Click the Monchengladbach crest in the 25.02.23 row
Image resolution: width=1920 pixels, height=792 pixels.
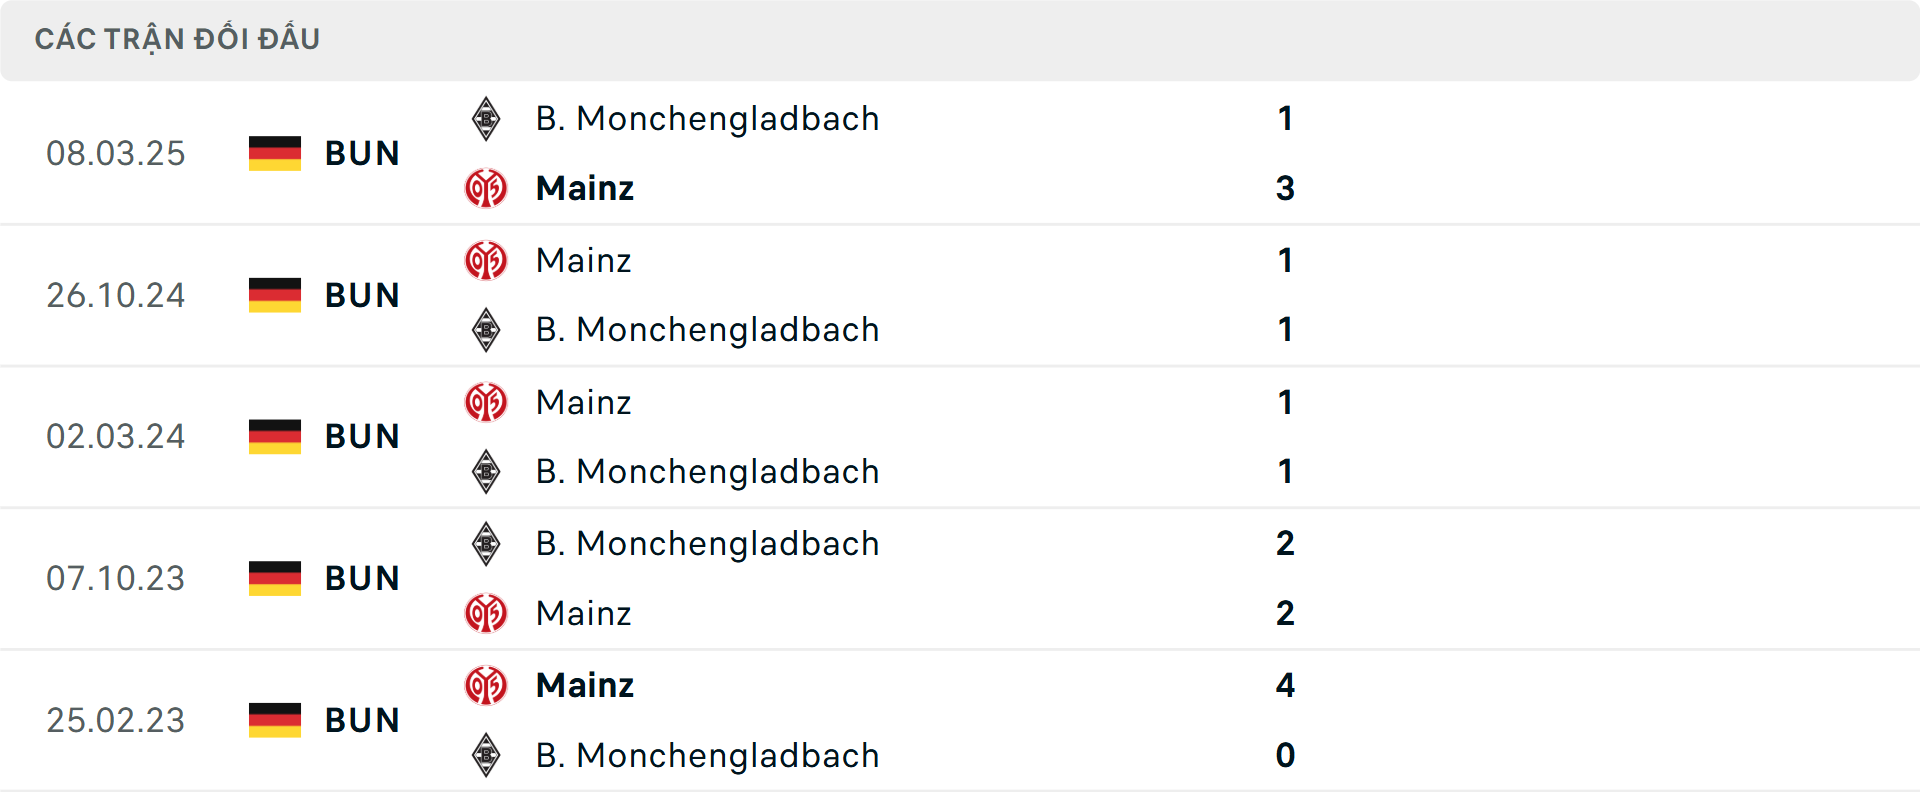coord(486,755)
